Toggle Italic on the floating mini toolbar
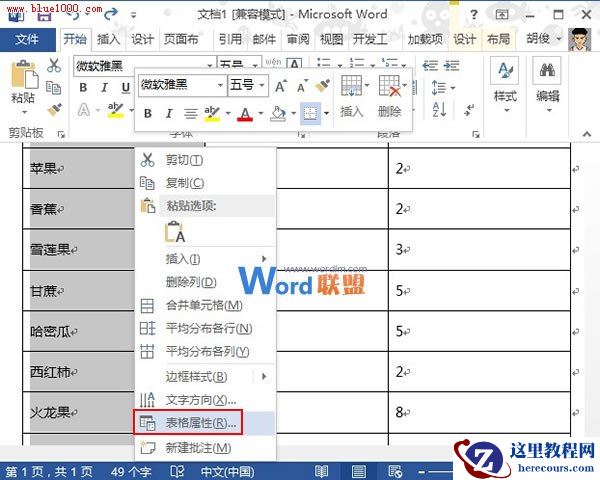This screenshot has height=480, width=600. [169, 113]
